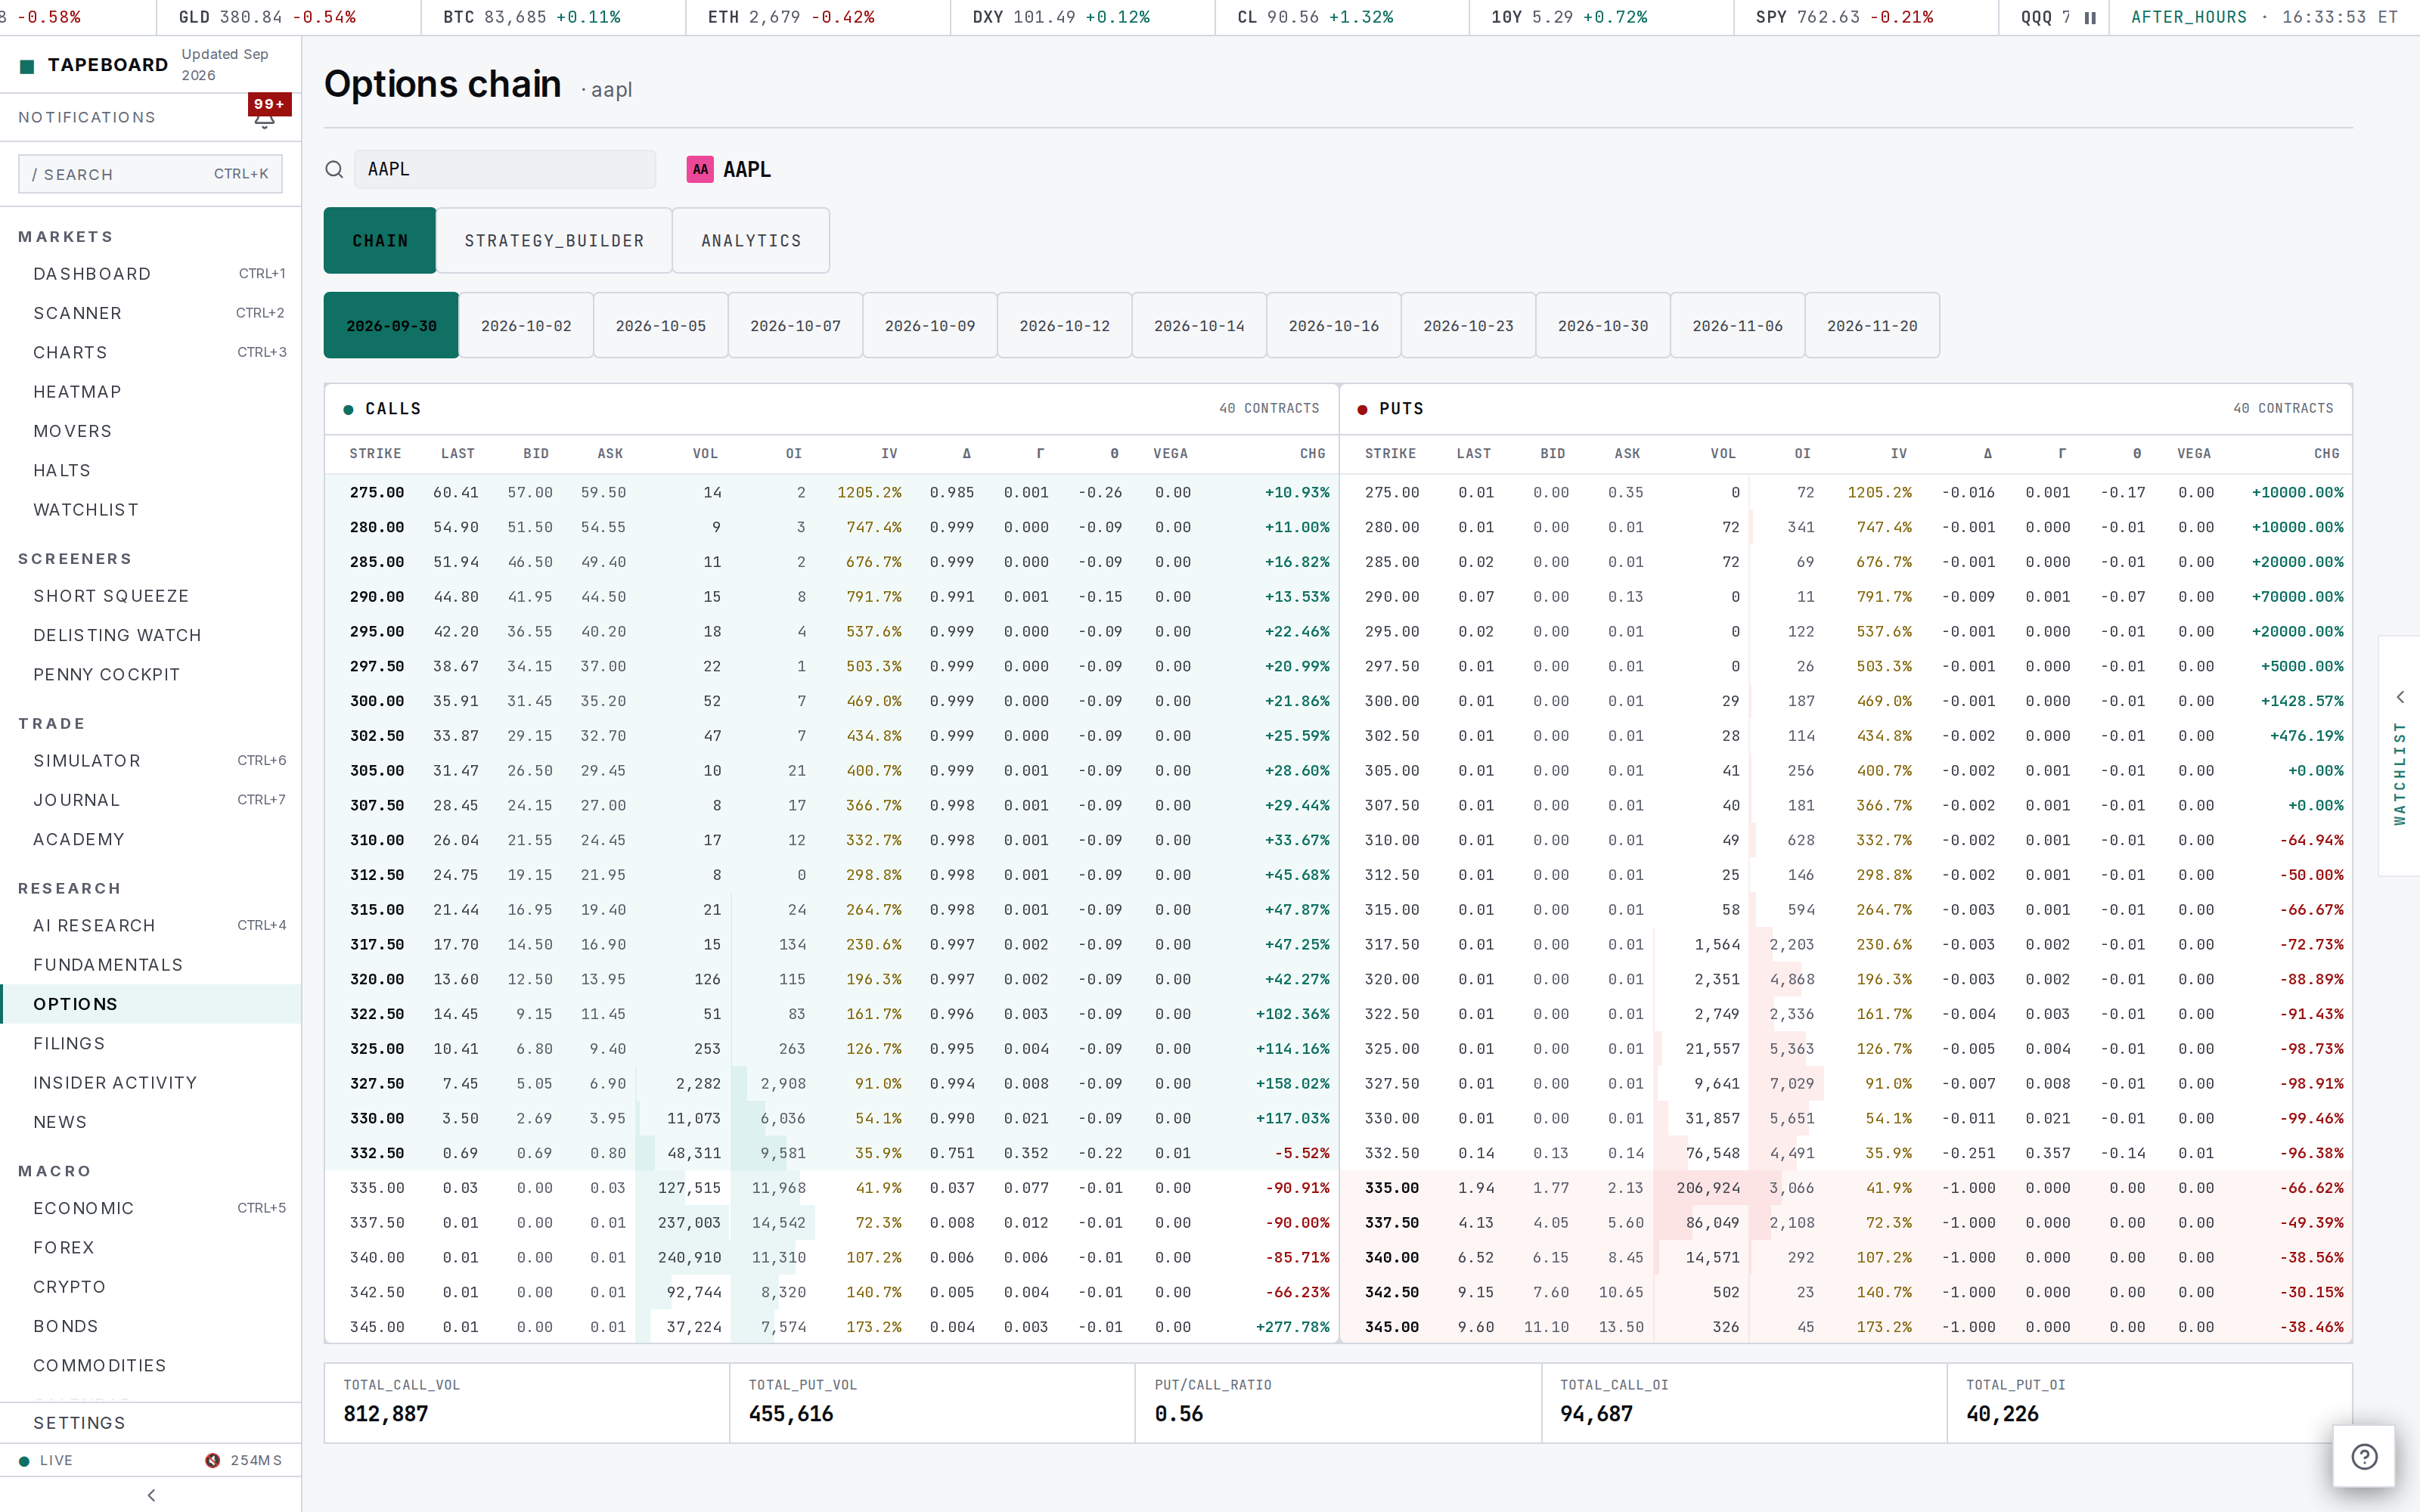Open the Analytics tab
2420x1512 pixels.
751,241
